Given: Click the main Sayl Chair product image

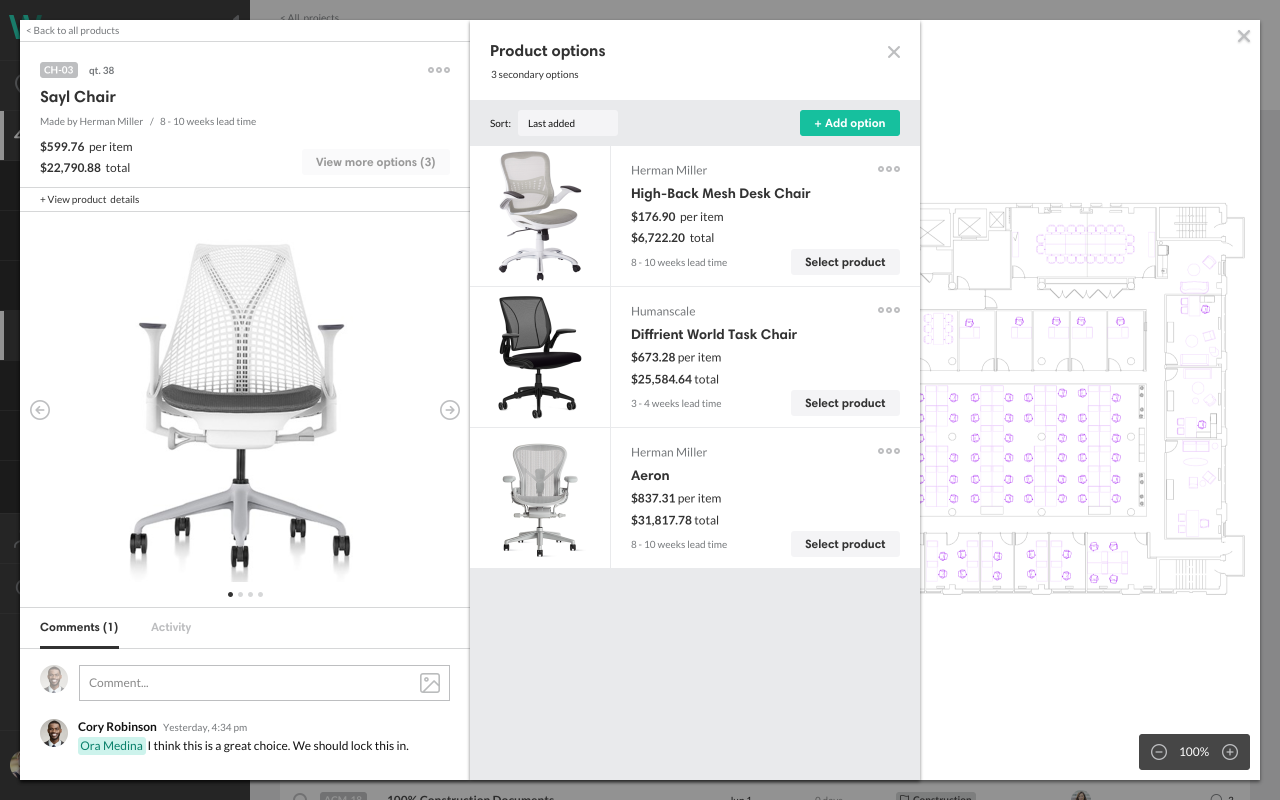Looking at the screenshot, I should pos(240,410).
